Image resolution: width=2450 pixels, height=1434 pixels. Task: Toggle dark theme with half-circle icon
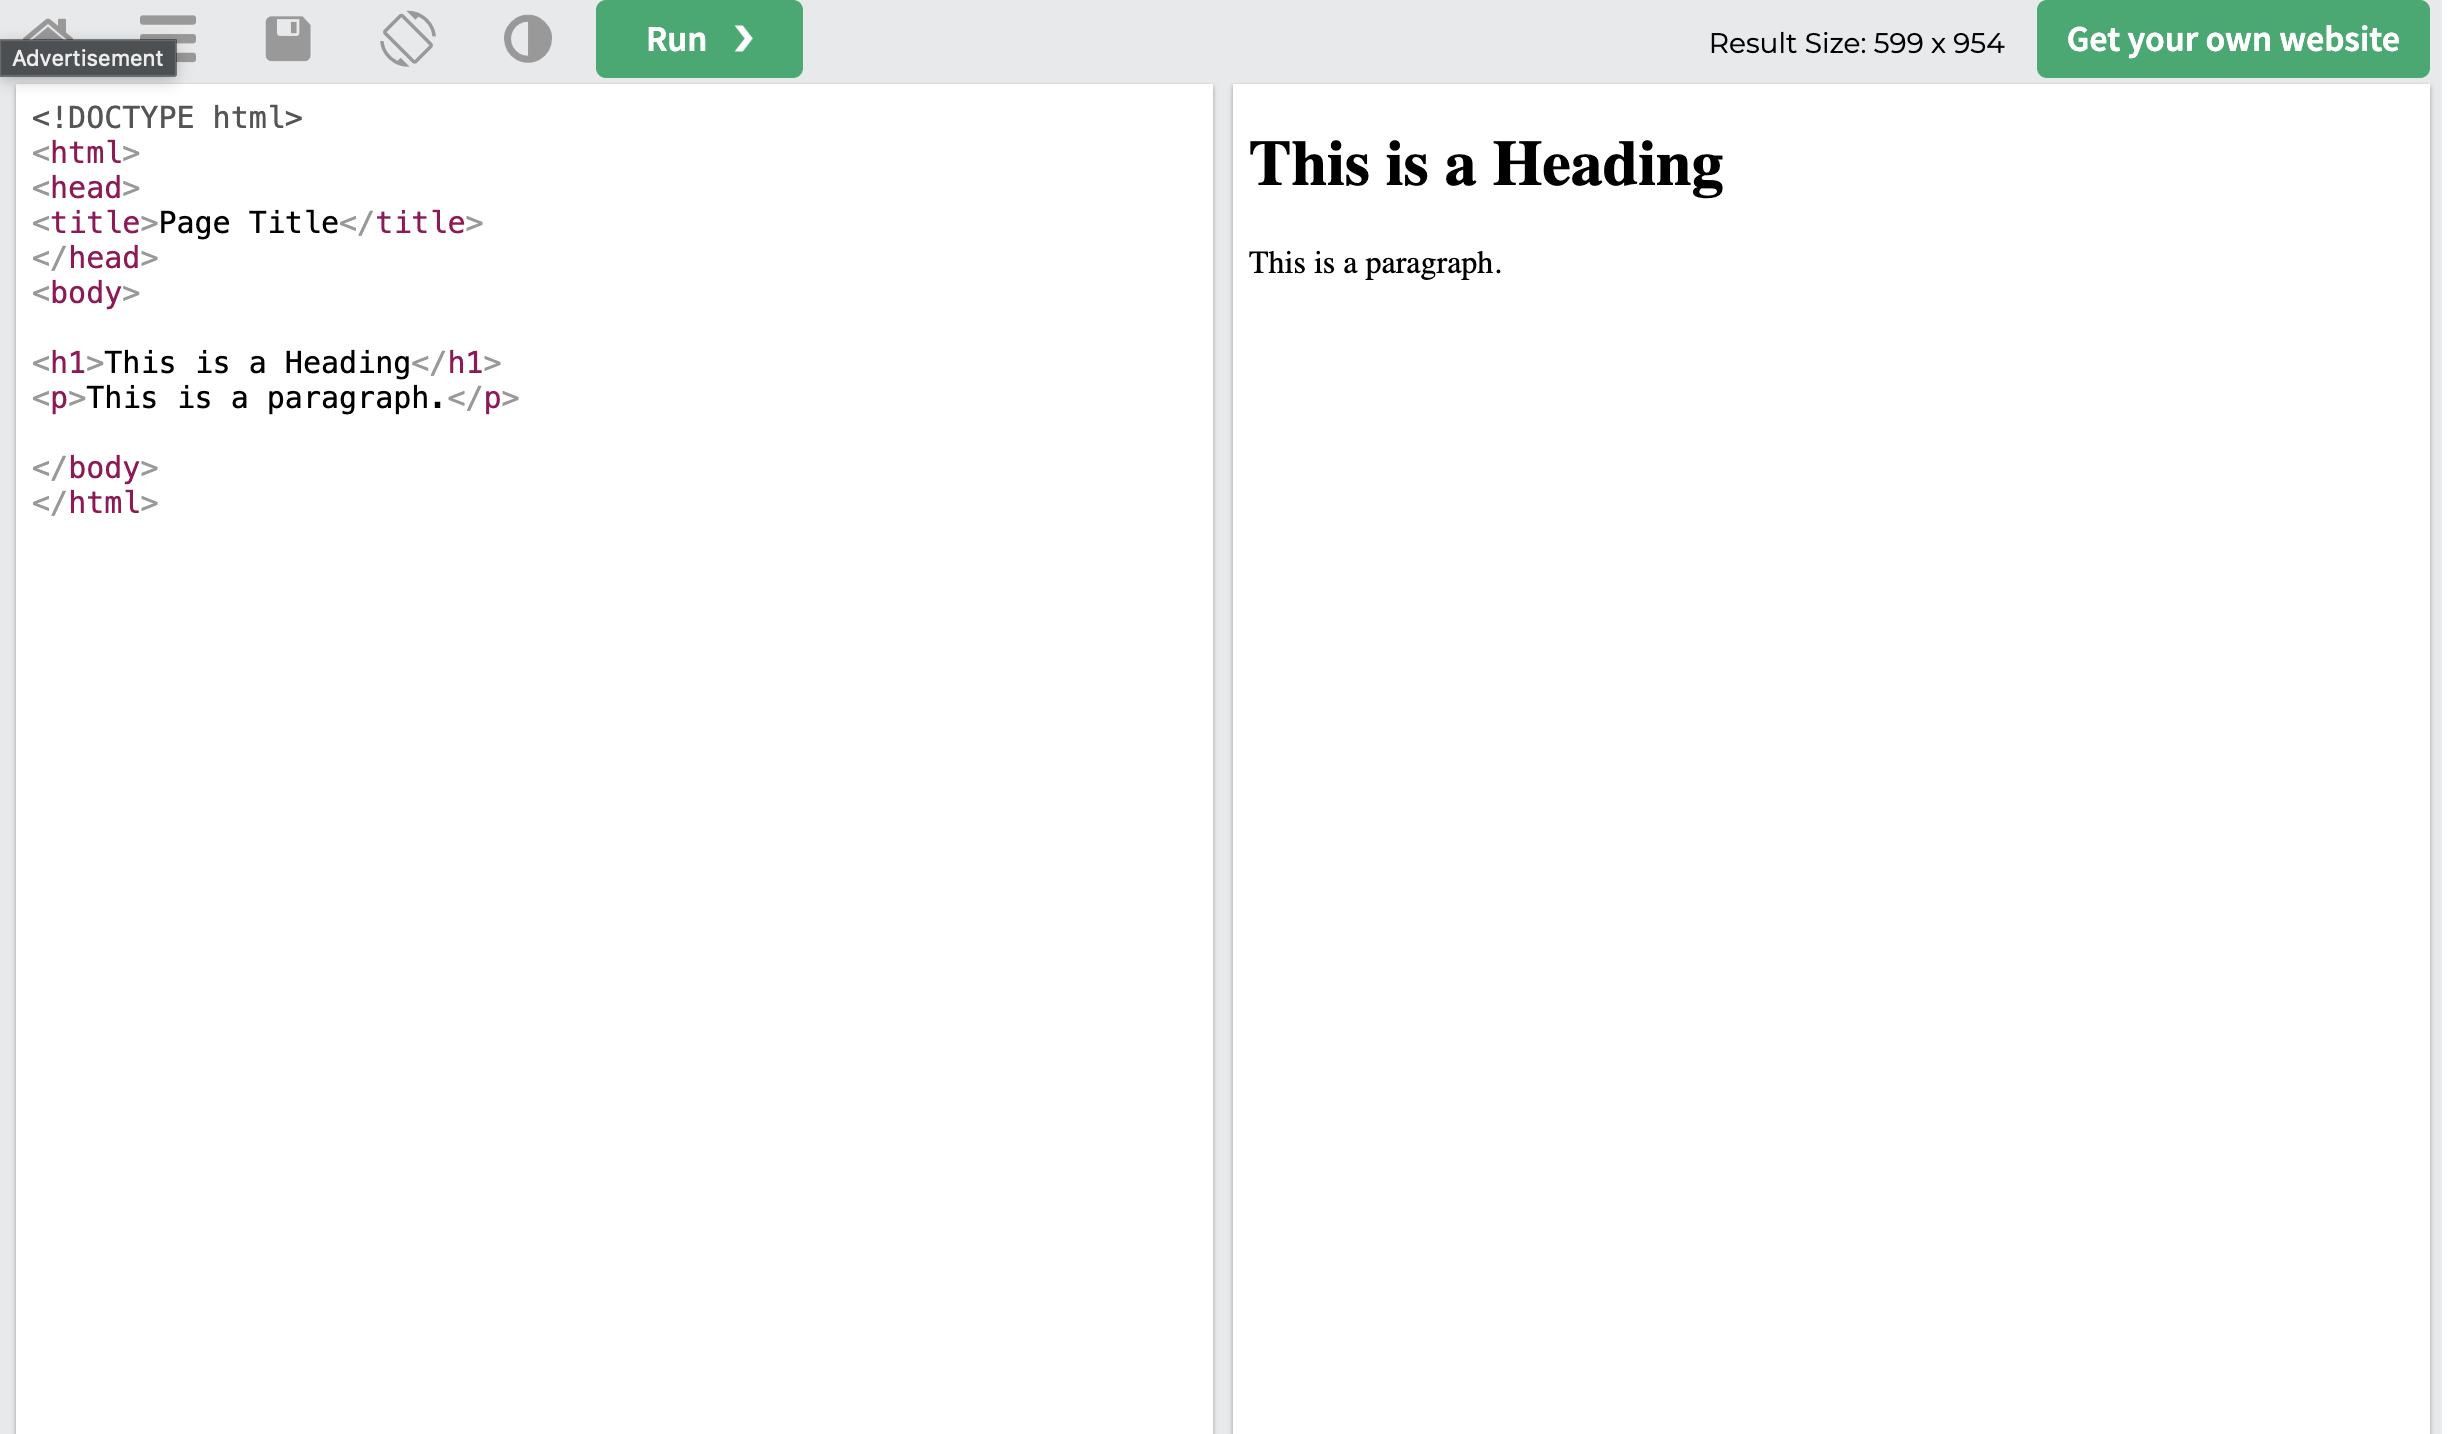(528, 39)
